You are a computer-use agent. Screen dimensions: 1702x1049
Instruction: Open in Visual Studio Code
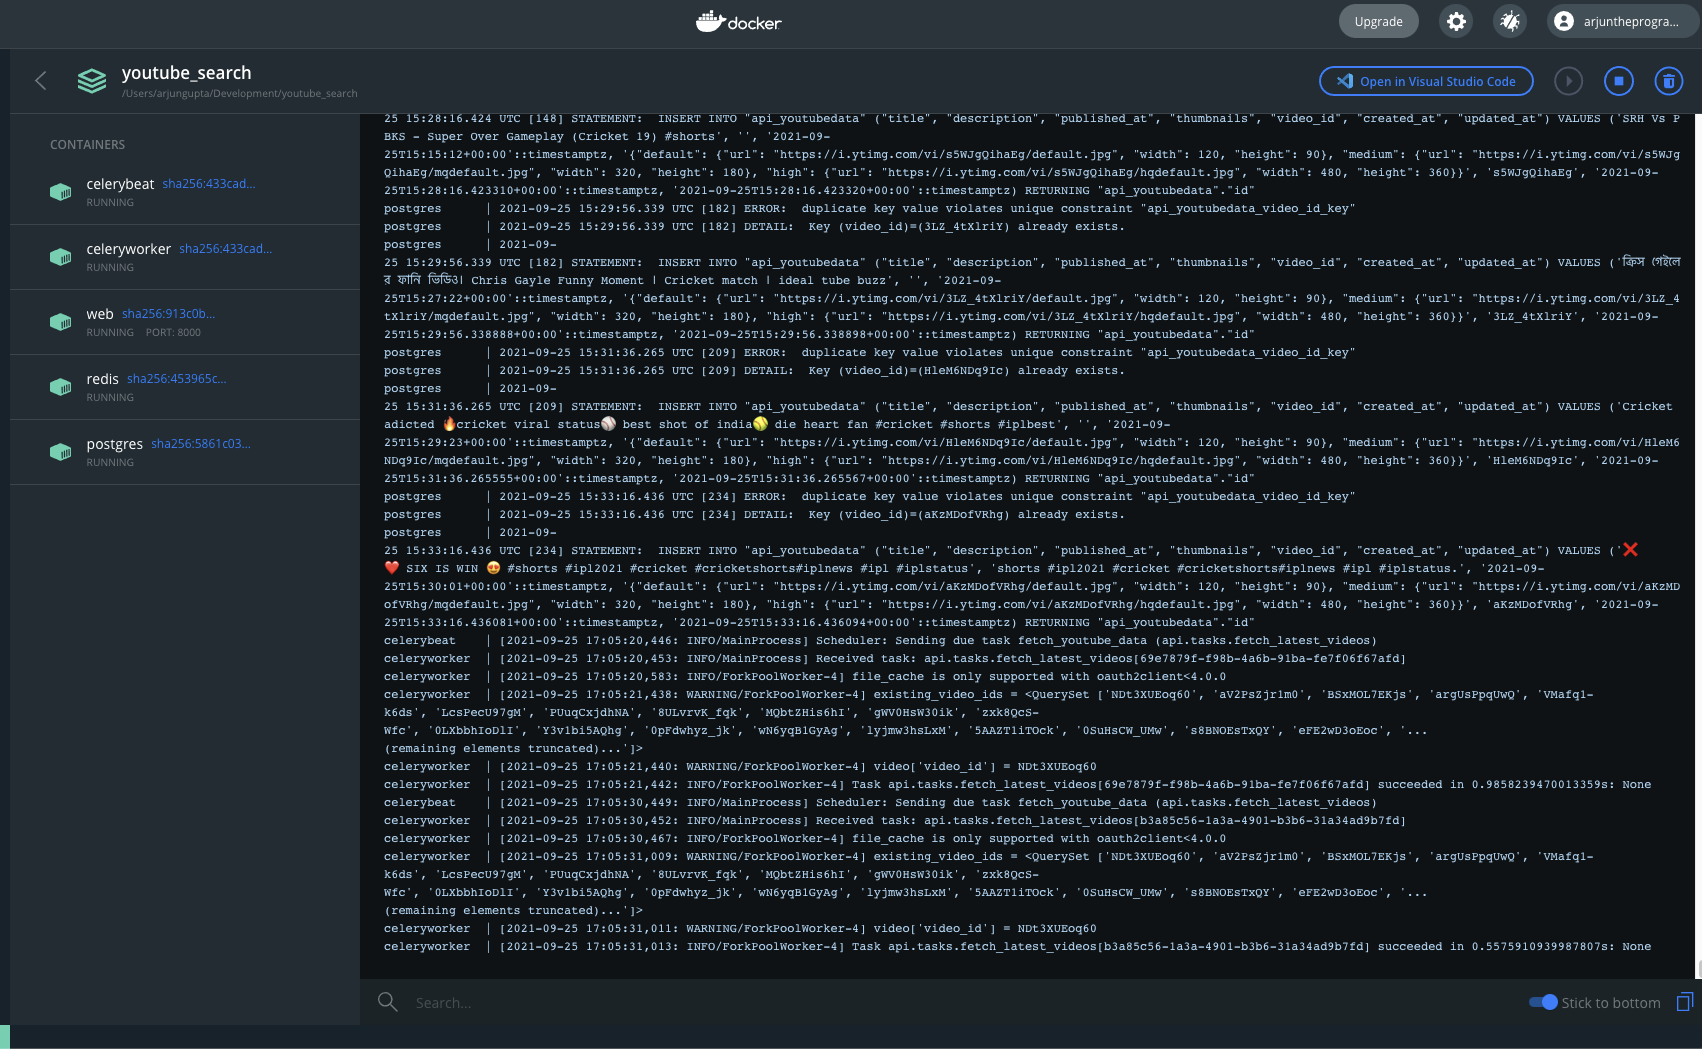pyautogui.click(x=1426, y=81)
